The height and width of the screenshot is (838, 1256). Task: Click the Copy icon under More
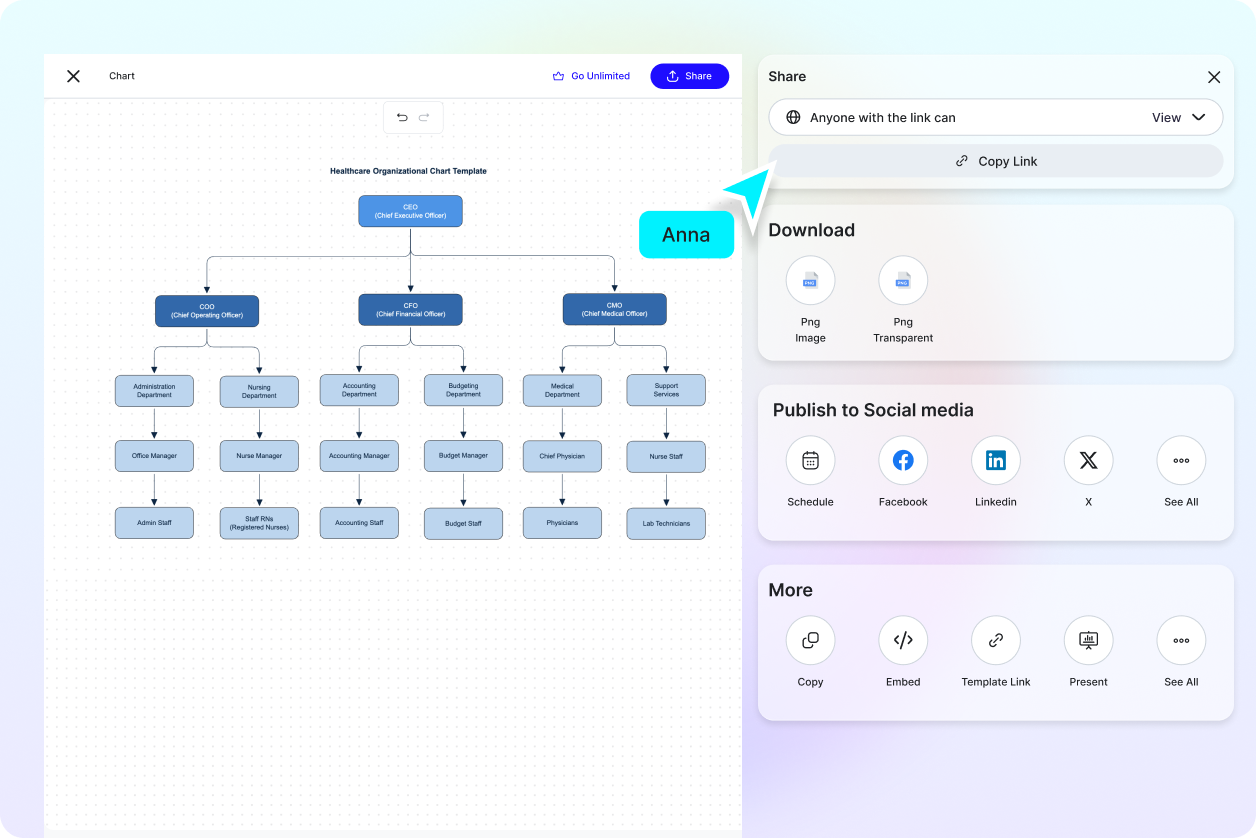point(810,640)
